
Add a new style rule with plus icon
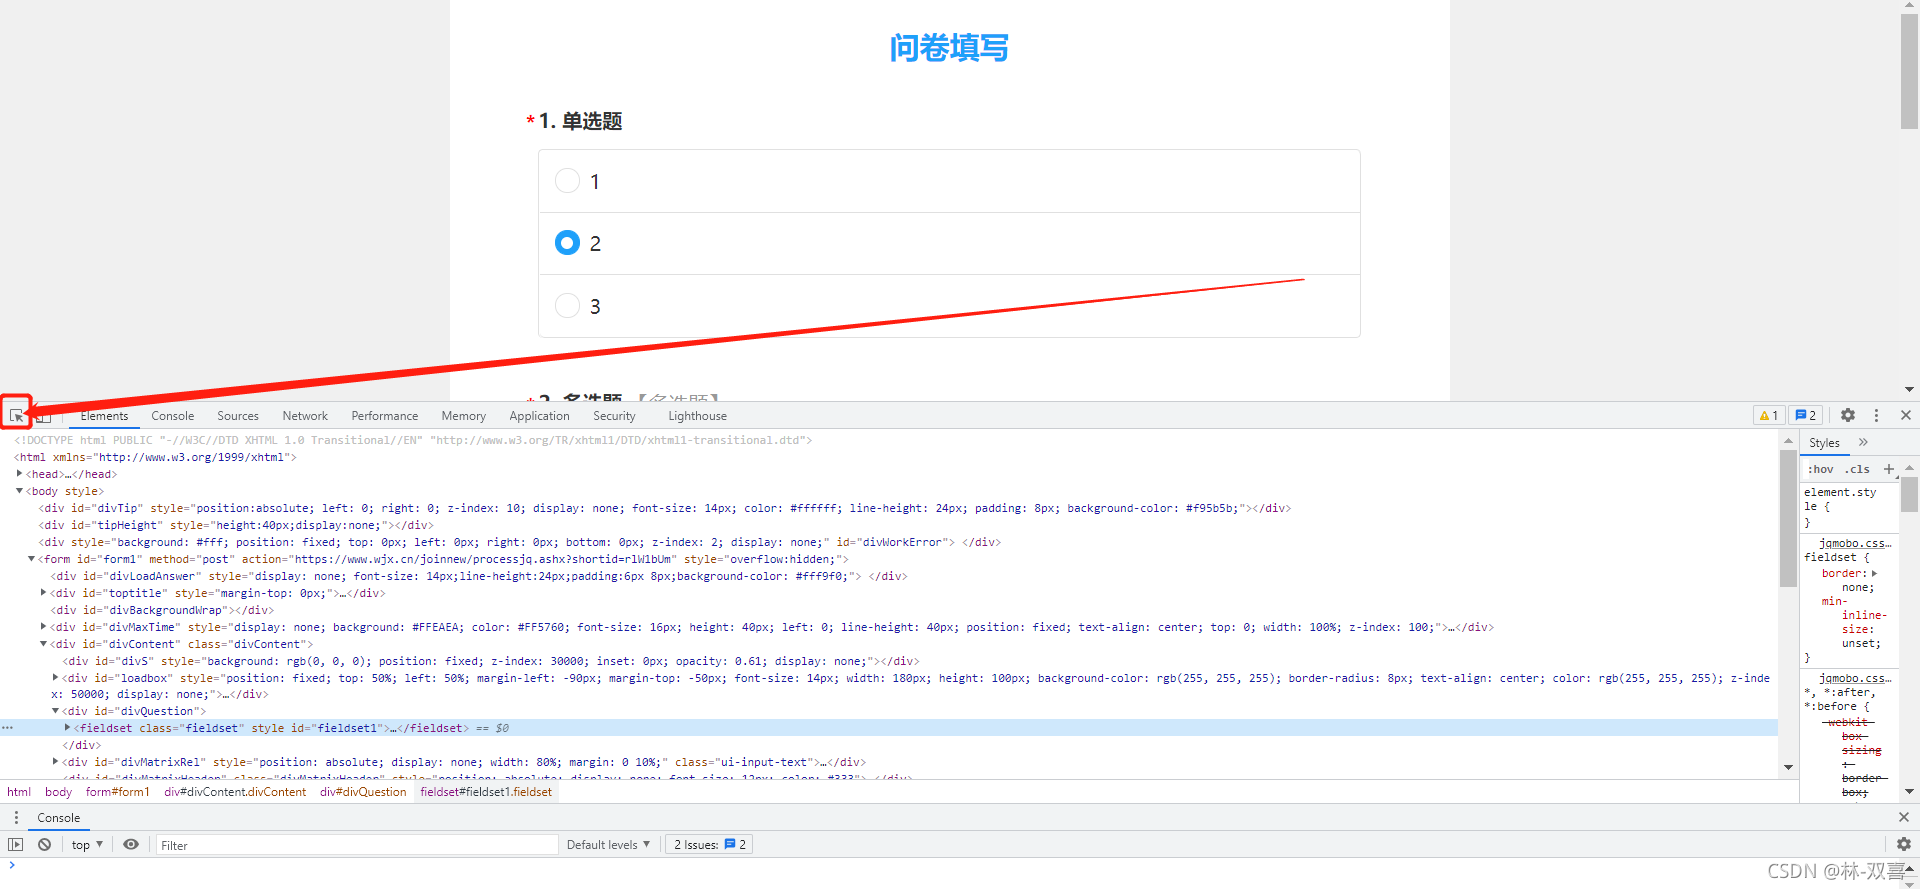1889,469
